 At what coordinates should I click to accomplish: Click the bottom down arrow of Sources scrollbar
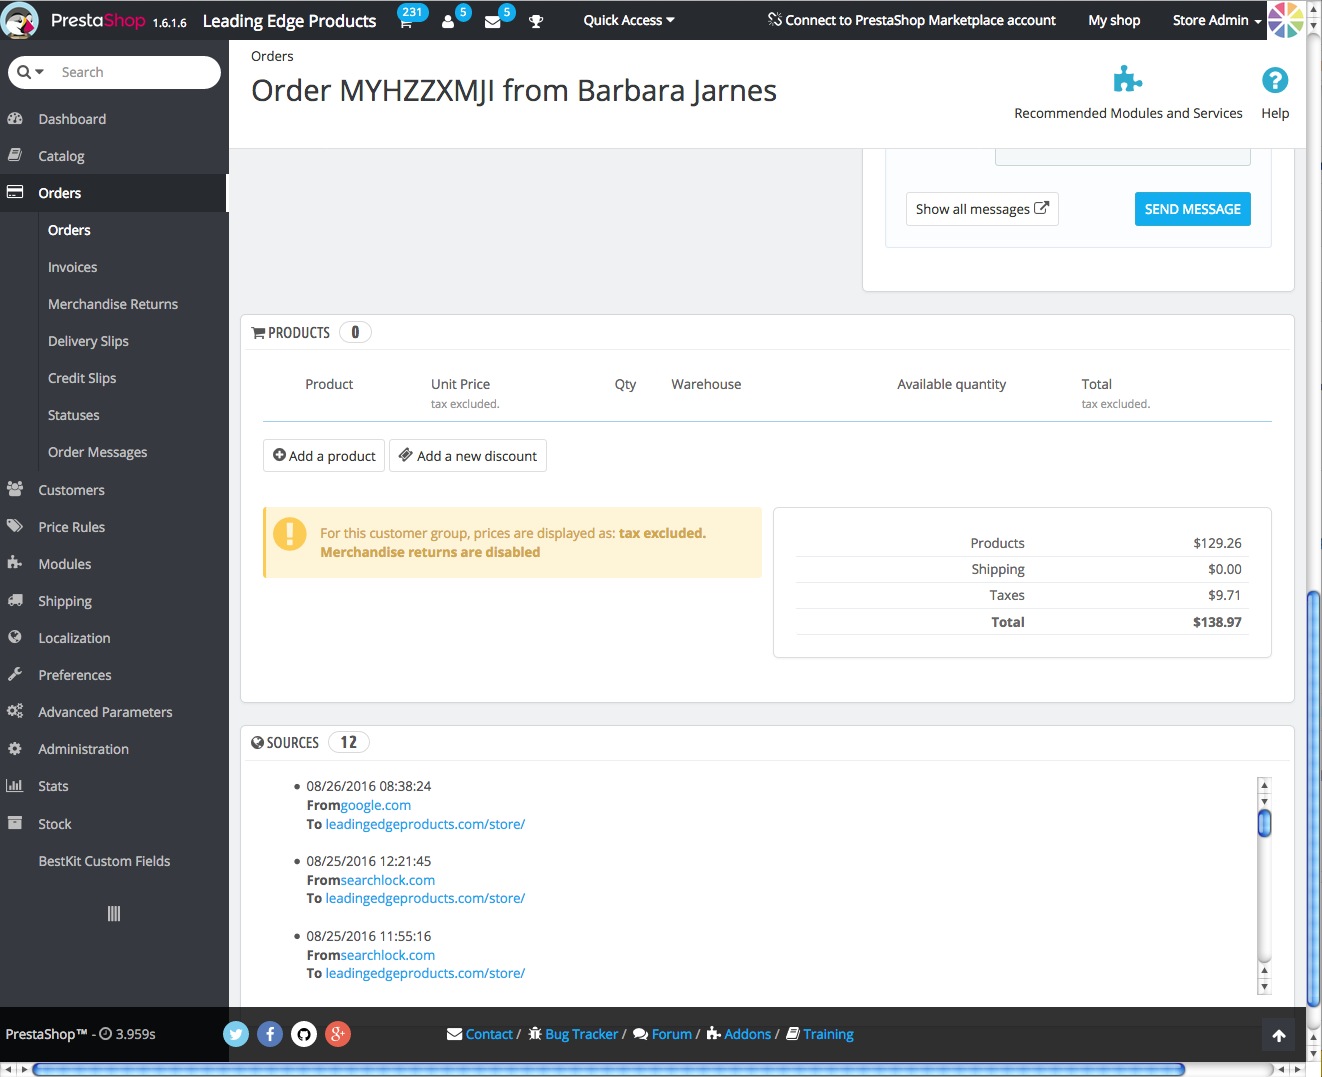pyautogui.click(x=1264, y=987)
